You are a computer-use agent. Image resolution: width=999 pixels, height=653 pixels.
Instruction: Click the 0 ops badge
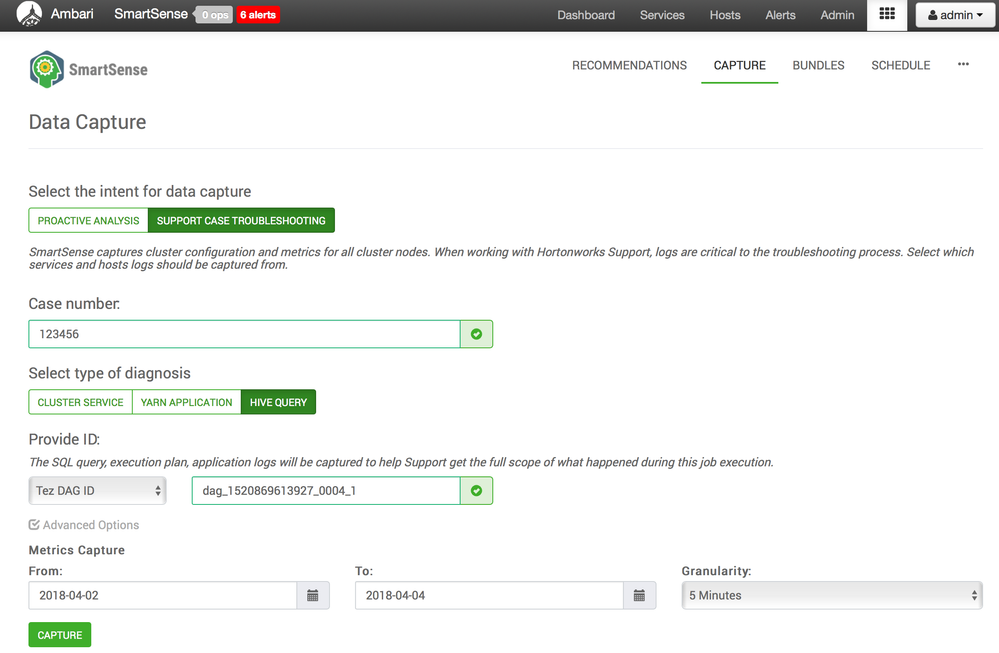(x=215, y=15)
